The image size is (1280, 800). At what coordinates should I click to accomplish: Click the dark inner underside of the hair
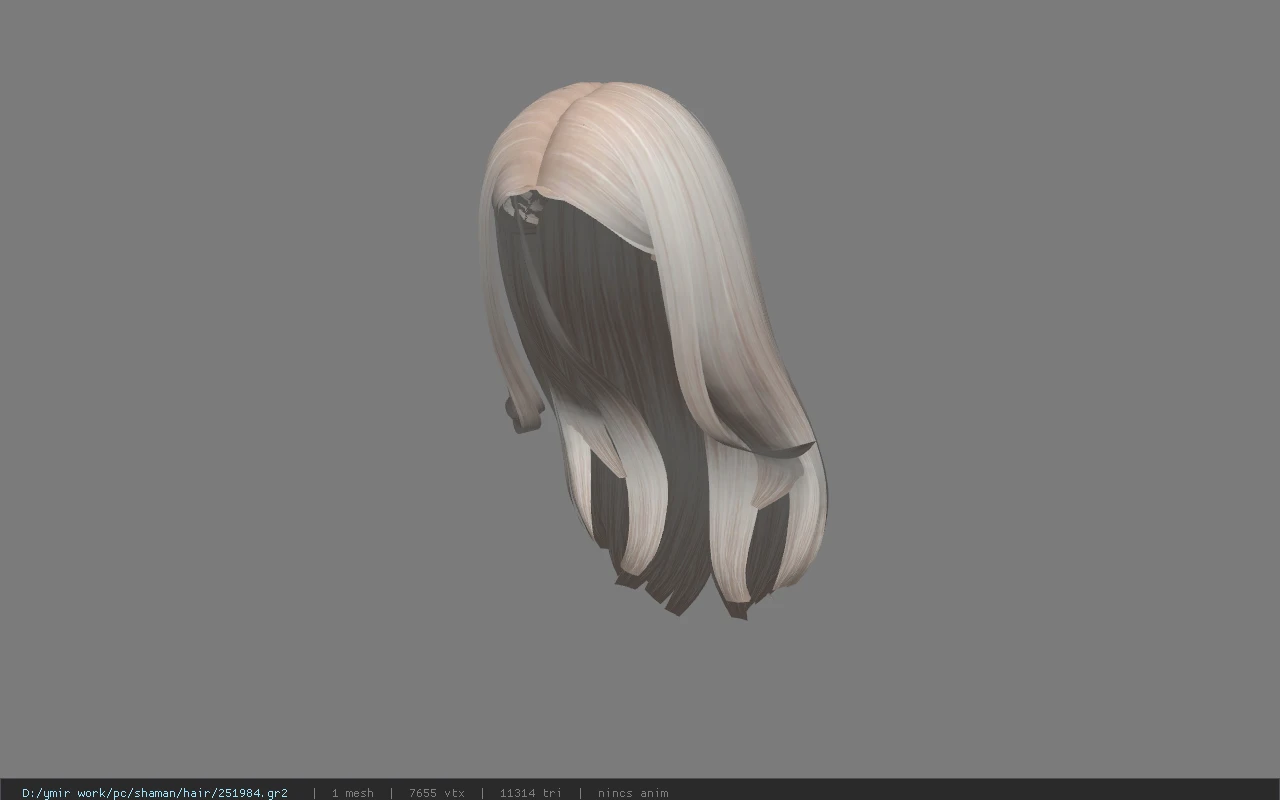[590, 300]
